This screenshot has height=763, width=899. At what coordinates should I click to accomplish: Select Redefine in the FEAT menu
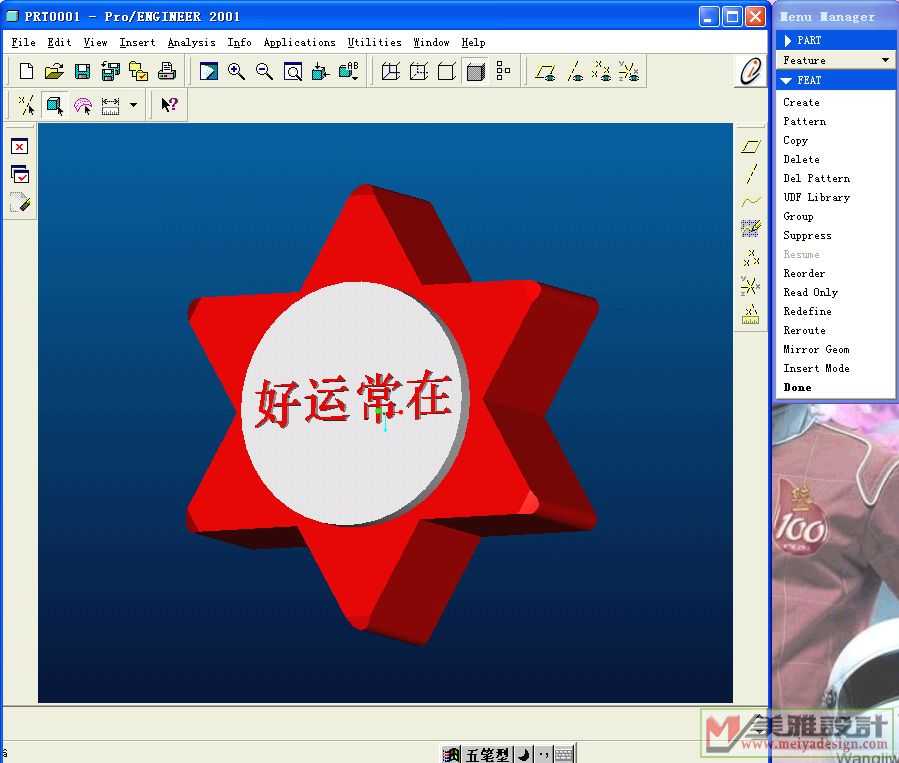(x=807, y=311)
